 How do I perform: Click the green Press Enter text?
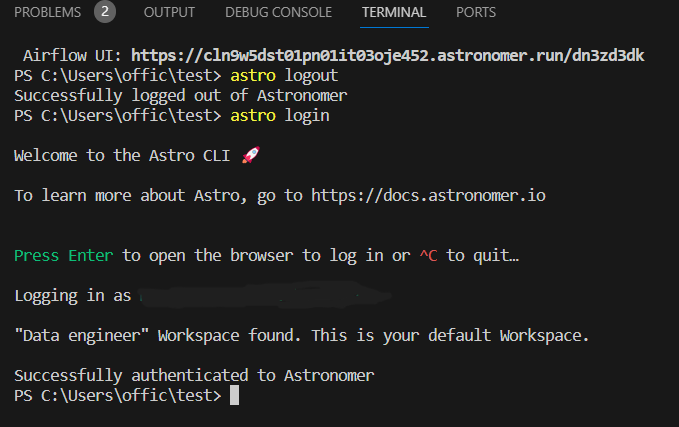(64, 256)
